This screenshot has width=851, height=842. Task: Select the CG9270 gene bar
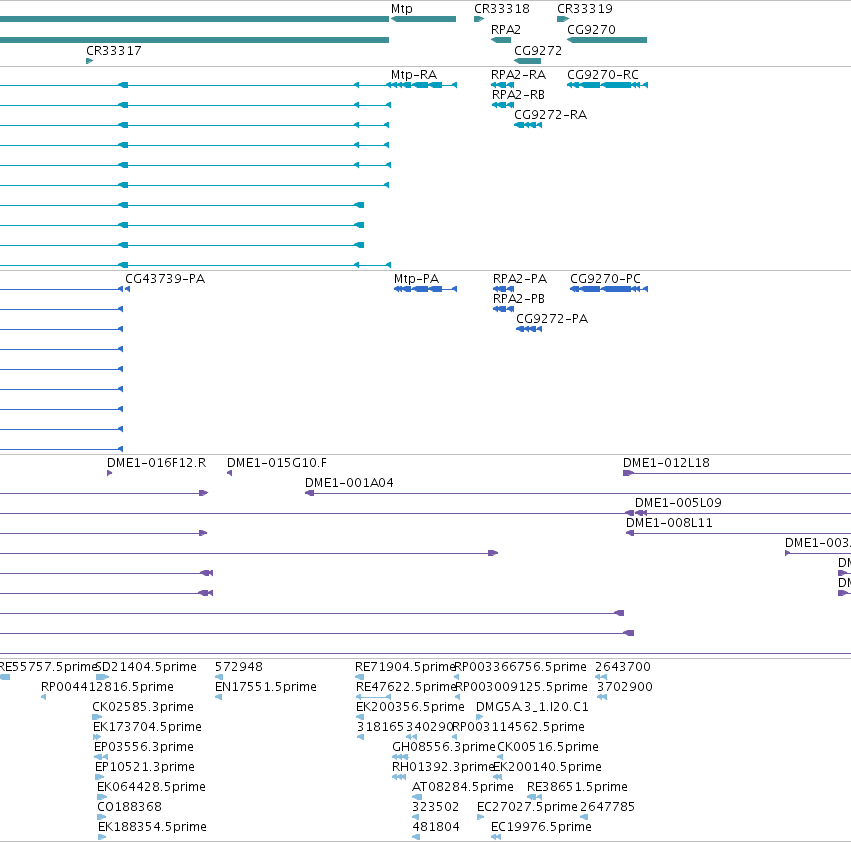point(607,40)
